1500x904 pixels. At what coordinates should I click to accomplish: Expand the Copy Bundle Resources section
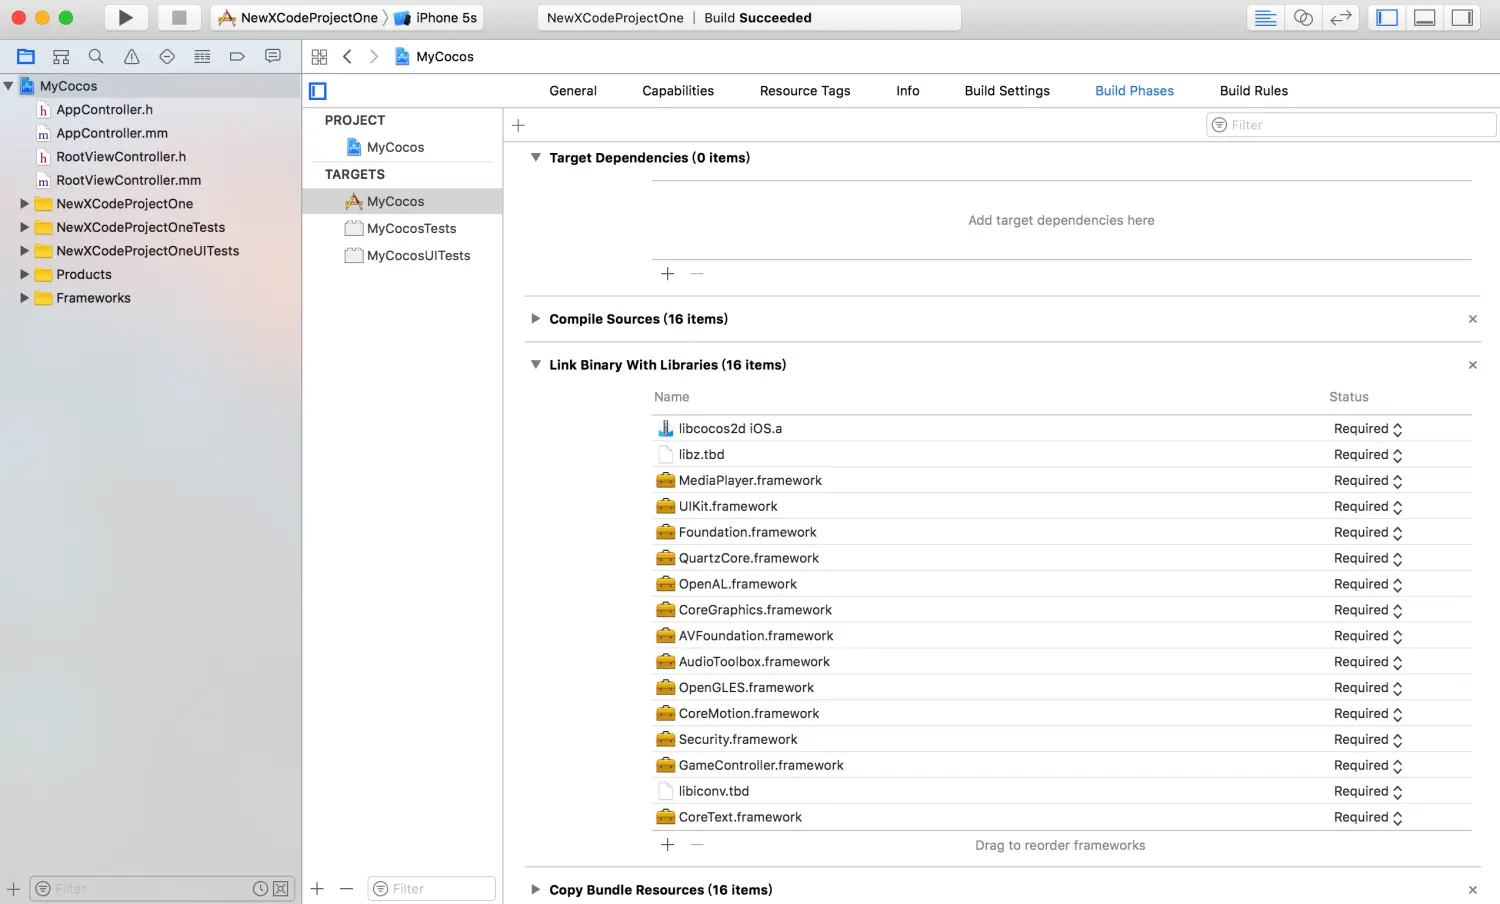[x=536, y=890]
